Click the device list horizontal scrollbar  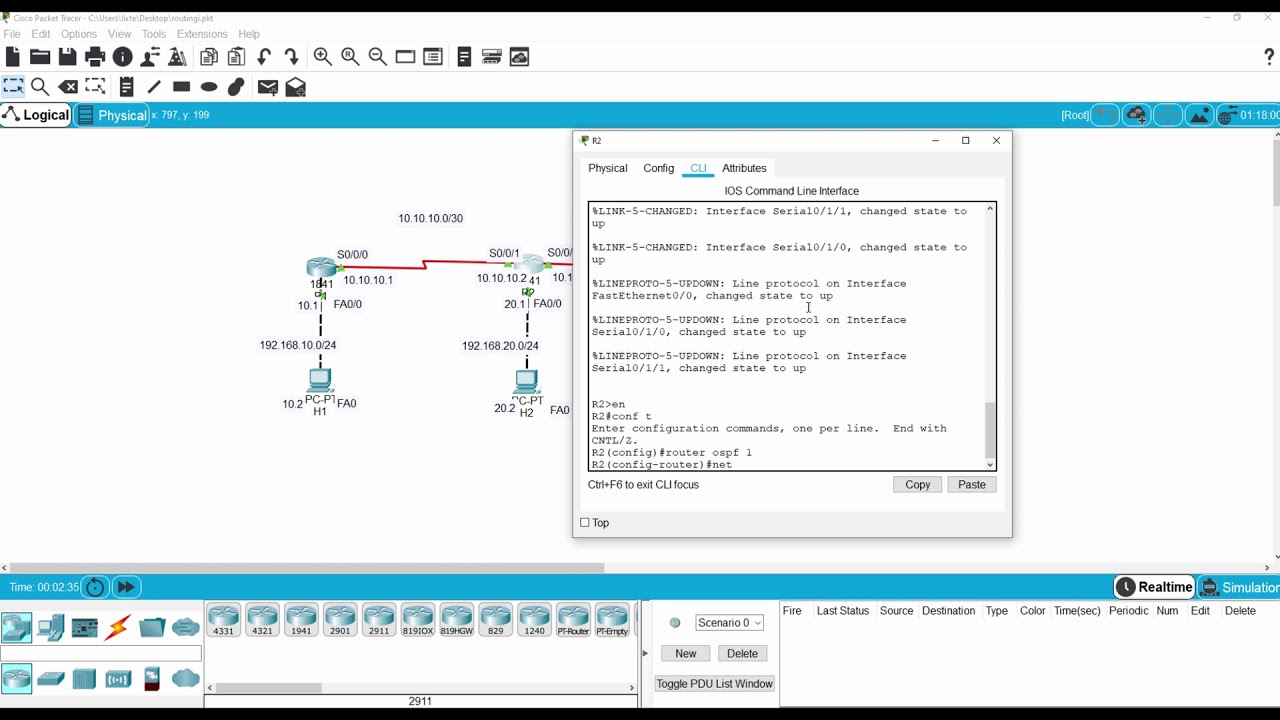268,688
